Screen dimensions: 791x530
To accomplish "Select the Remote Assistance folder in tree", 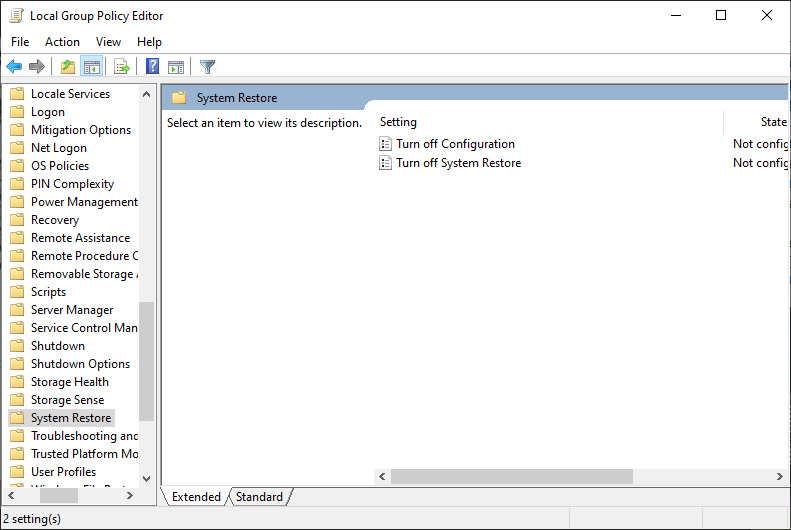I will (x=80, y=238).
